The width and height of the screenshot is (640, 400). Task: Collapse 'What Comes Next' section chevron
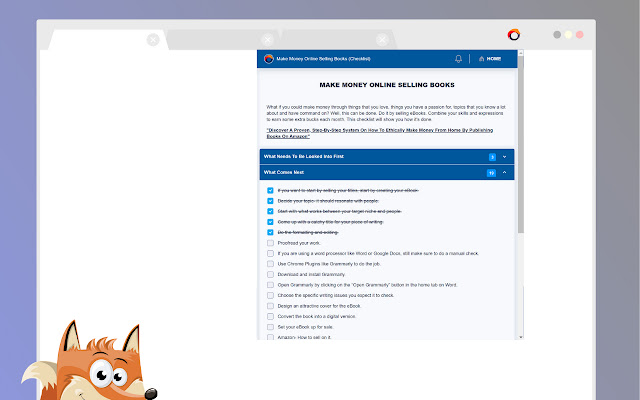pyautogui.click(x=504, y=173)
